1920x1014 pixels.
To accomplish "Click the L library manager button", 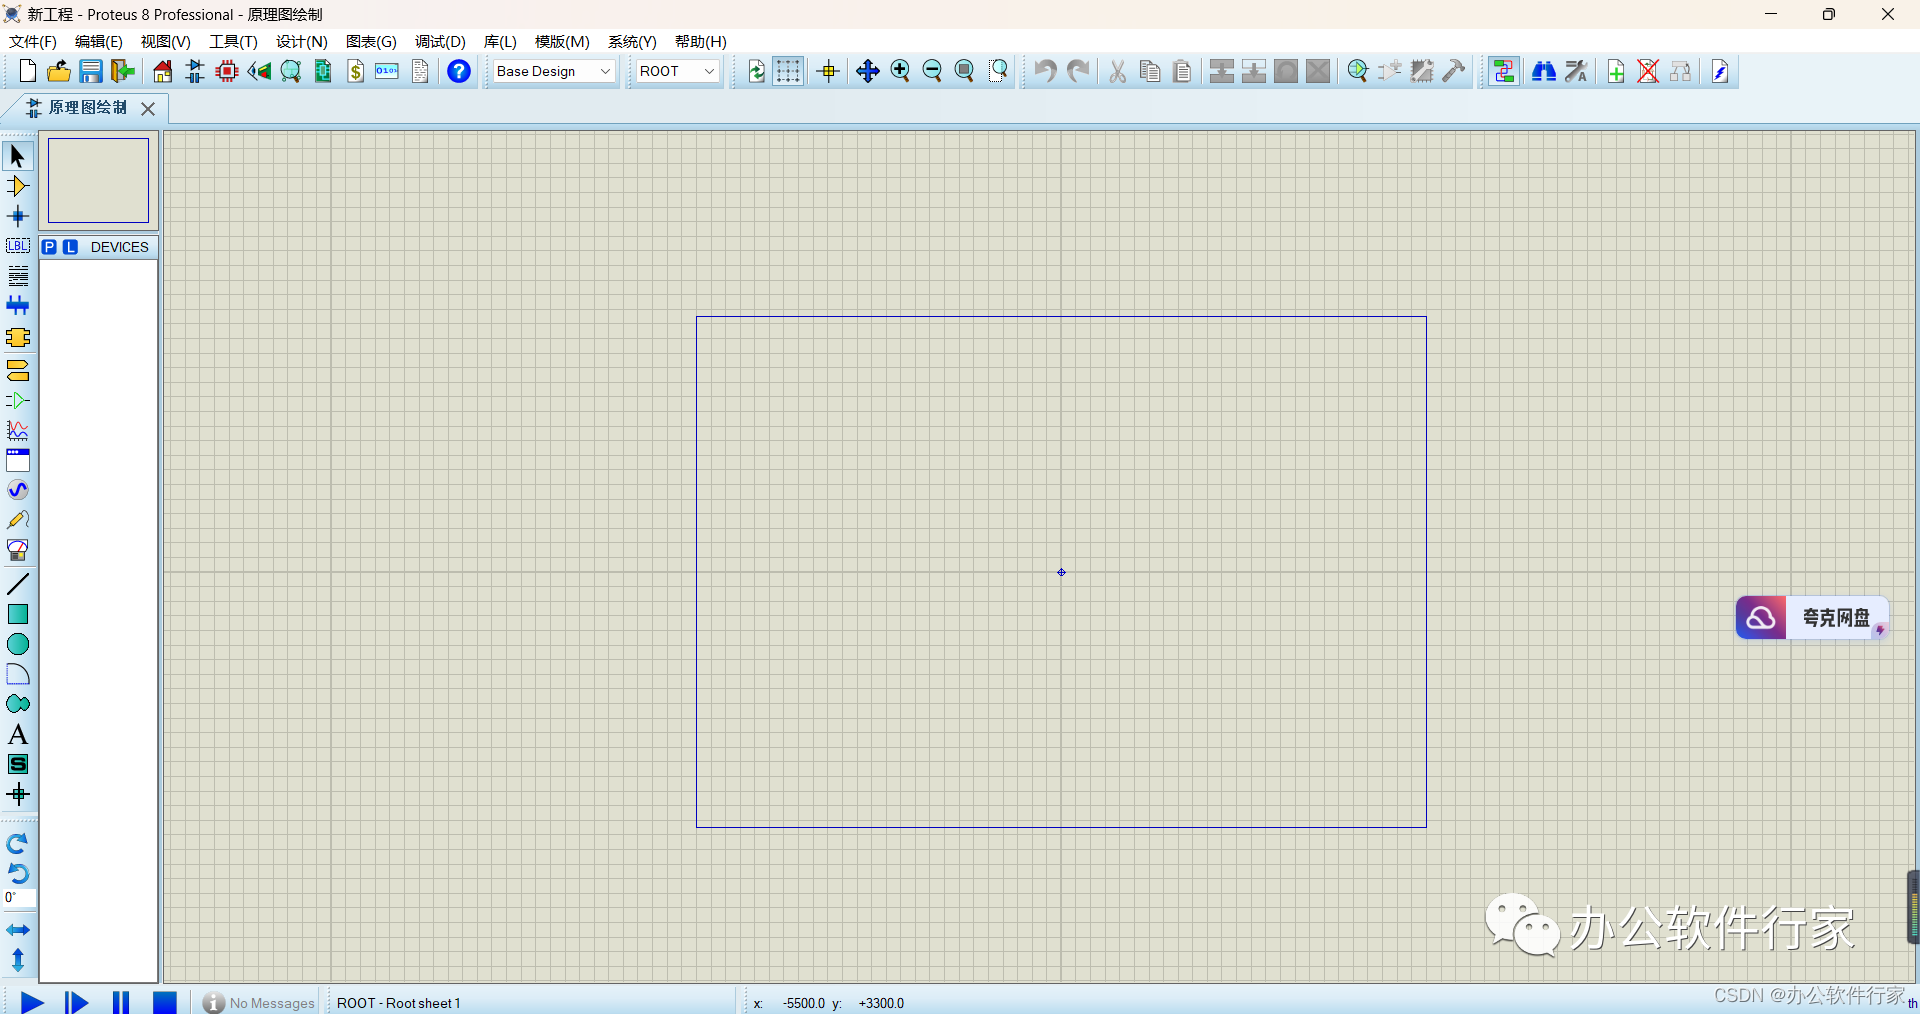I will point(70,247).
